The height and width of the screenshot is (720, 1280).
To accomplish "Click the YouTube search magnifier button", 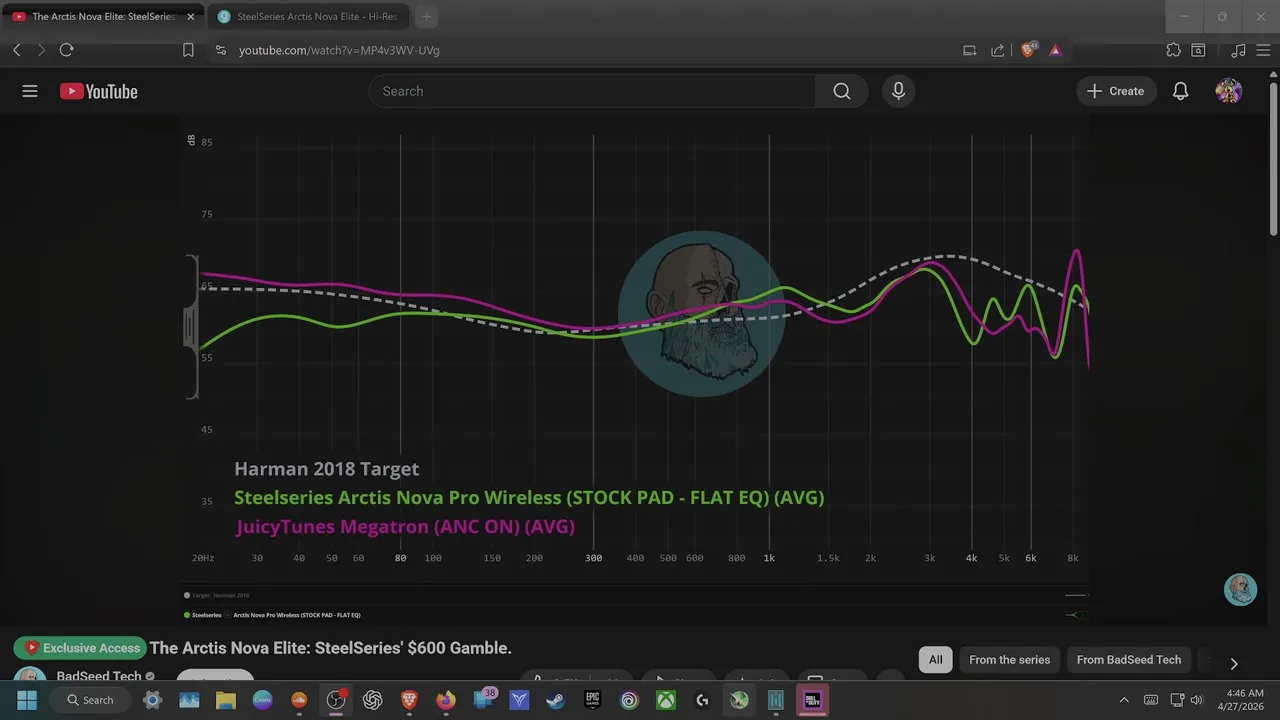I will 842,91.
